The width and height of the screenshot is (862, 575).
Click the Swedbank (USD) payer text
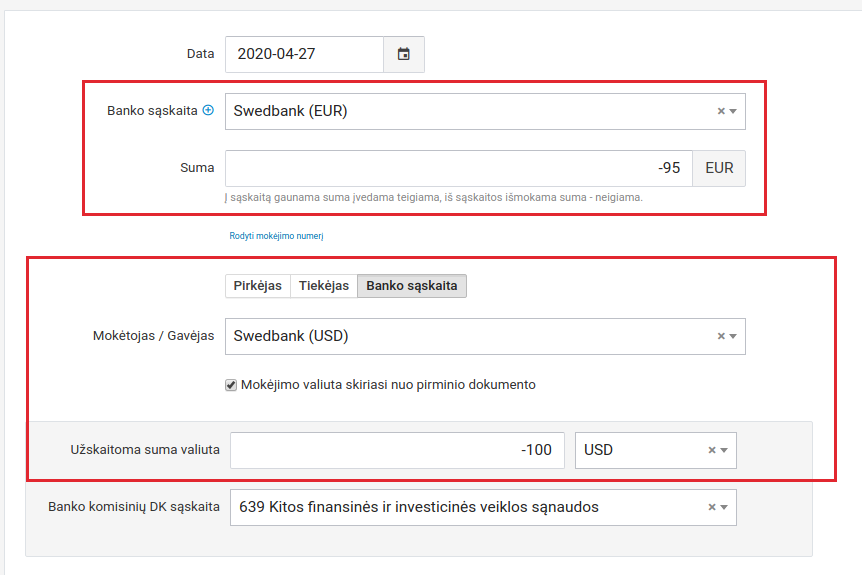(x=291, y=336)
